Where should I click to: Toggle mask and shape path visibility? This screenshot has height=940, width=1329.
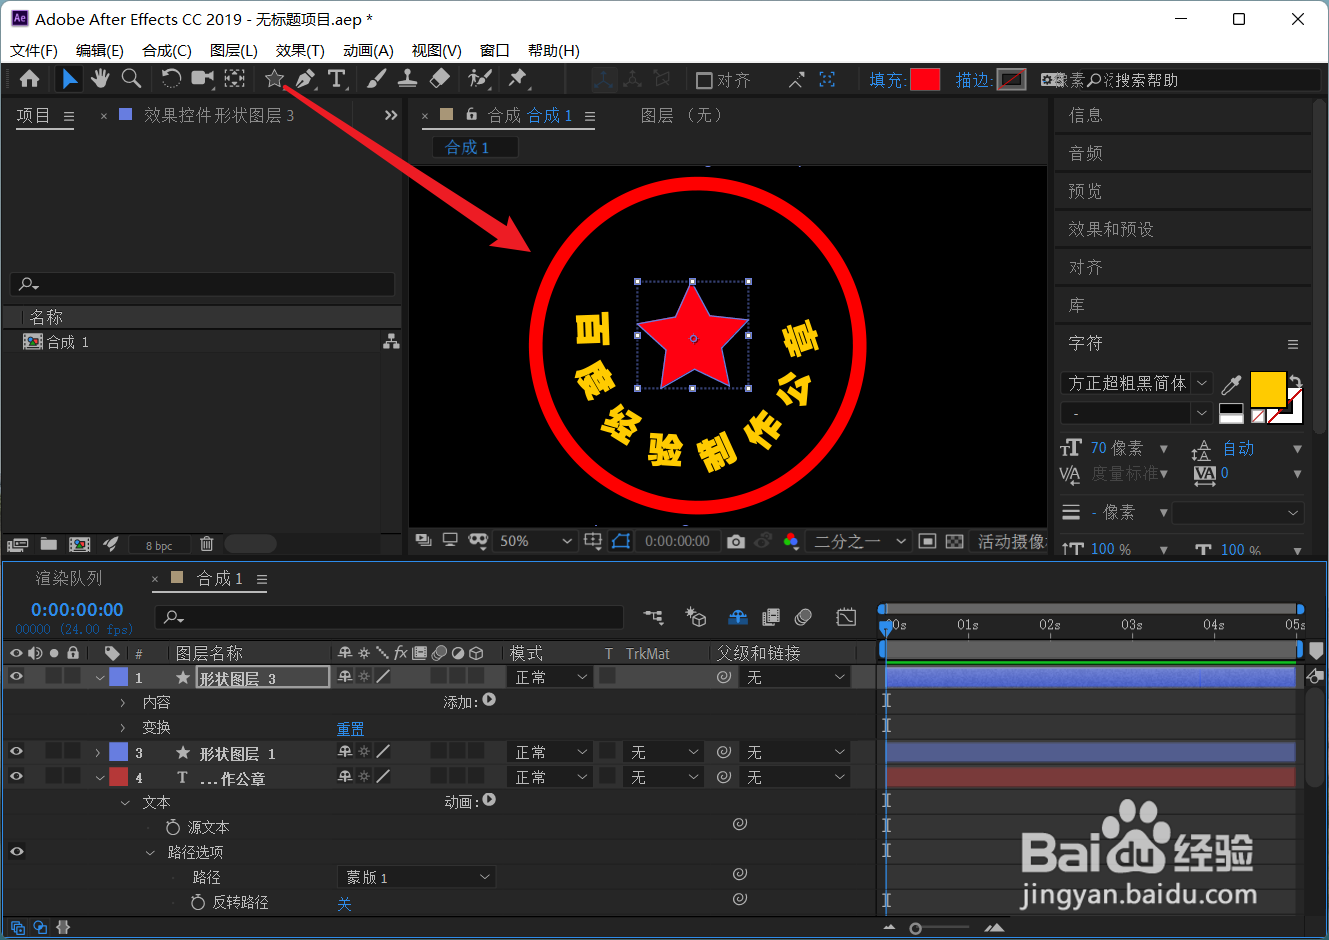621,541
